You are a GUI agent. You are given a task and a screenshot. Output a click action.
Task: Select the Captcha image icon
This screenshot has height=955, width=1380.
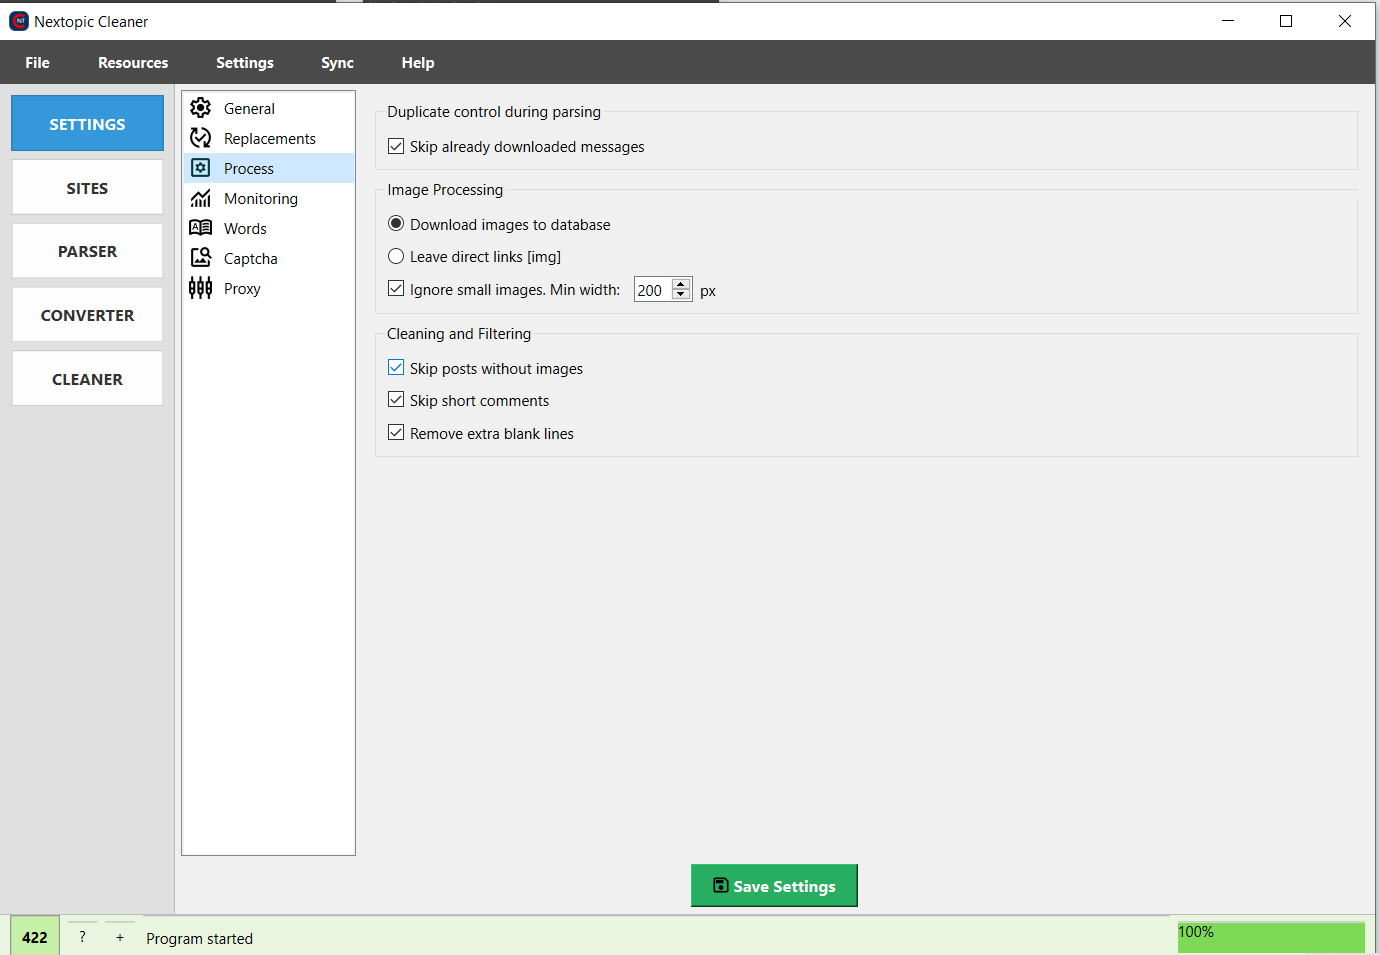pyautogui.click(x=201, y=258)
